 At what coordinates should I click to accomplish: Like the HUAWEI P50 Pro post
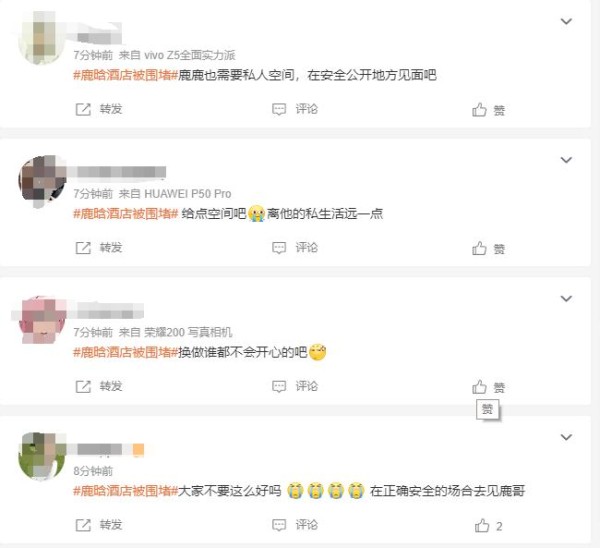tap(488, 248)
